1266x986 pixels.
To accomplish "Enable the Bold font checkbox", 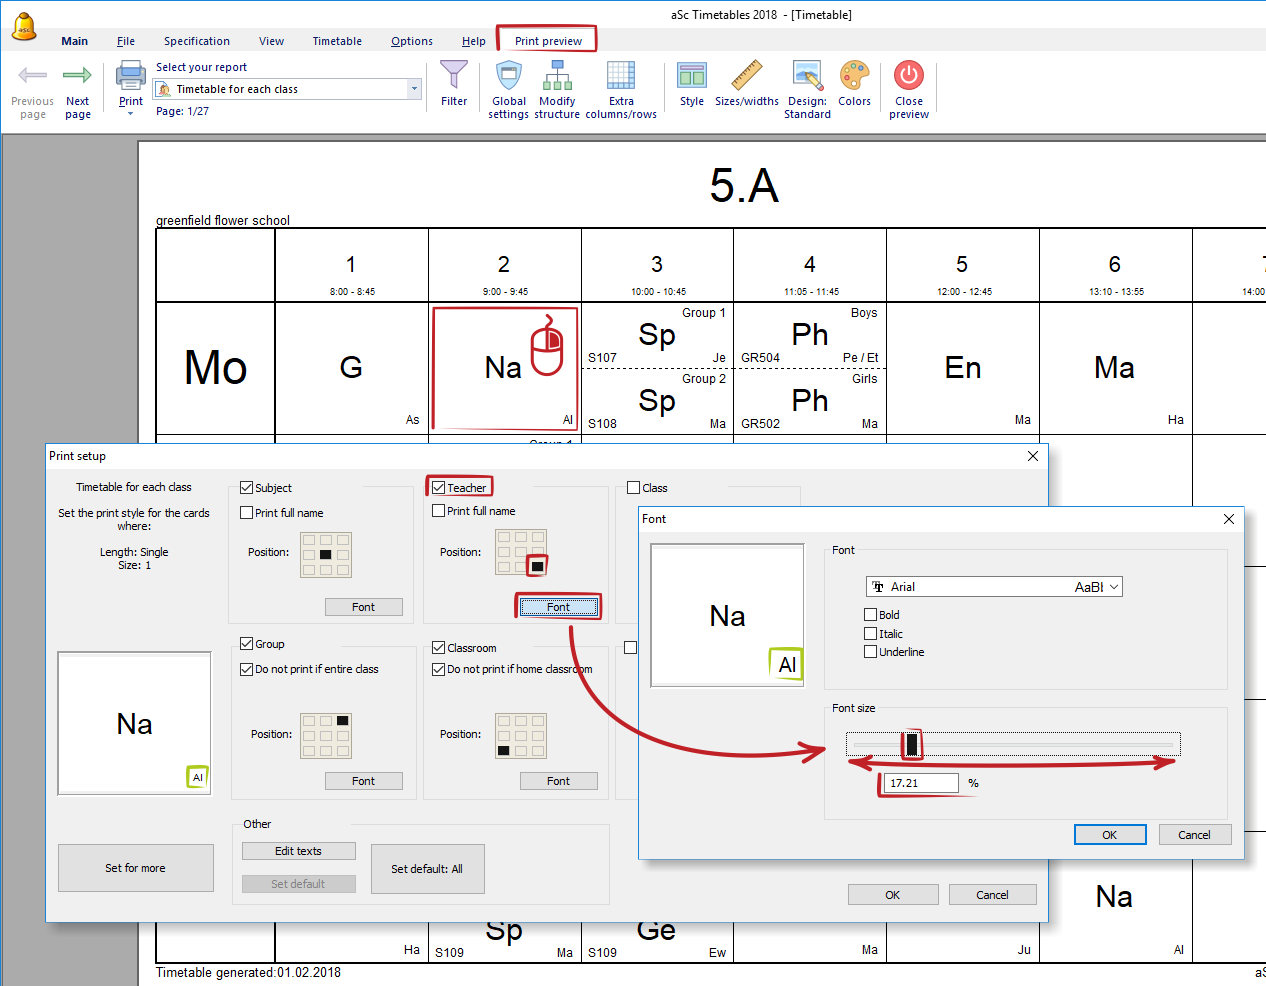I will pos(871,615).
